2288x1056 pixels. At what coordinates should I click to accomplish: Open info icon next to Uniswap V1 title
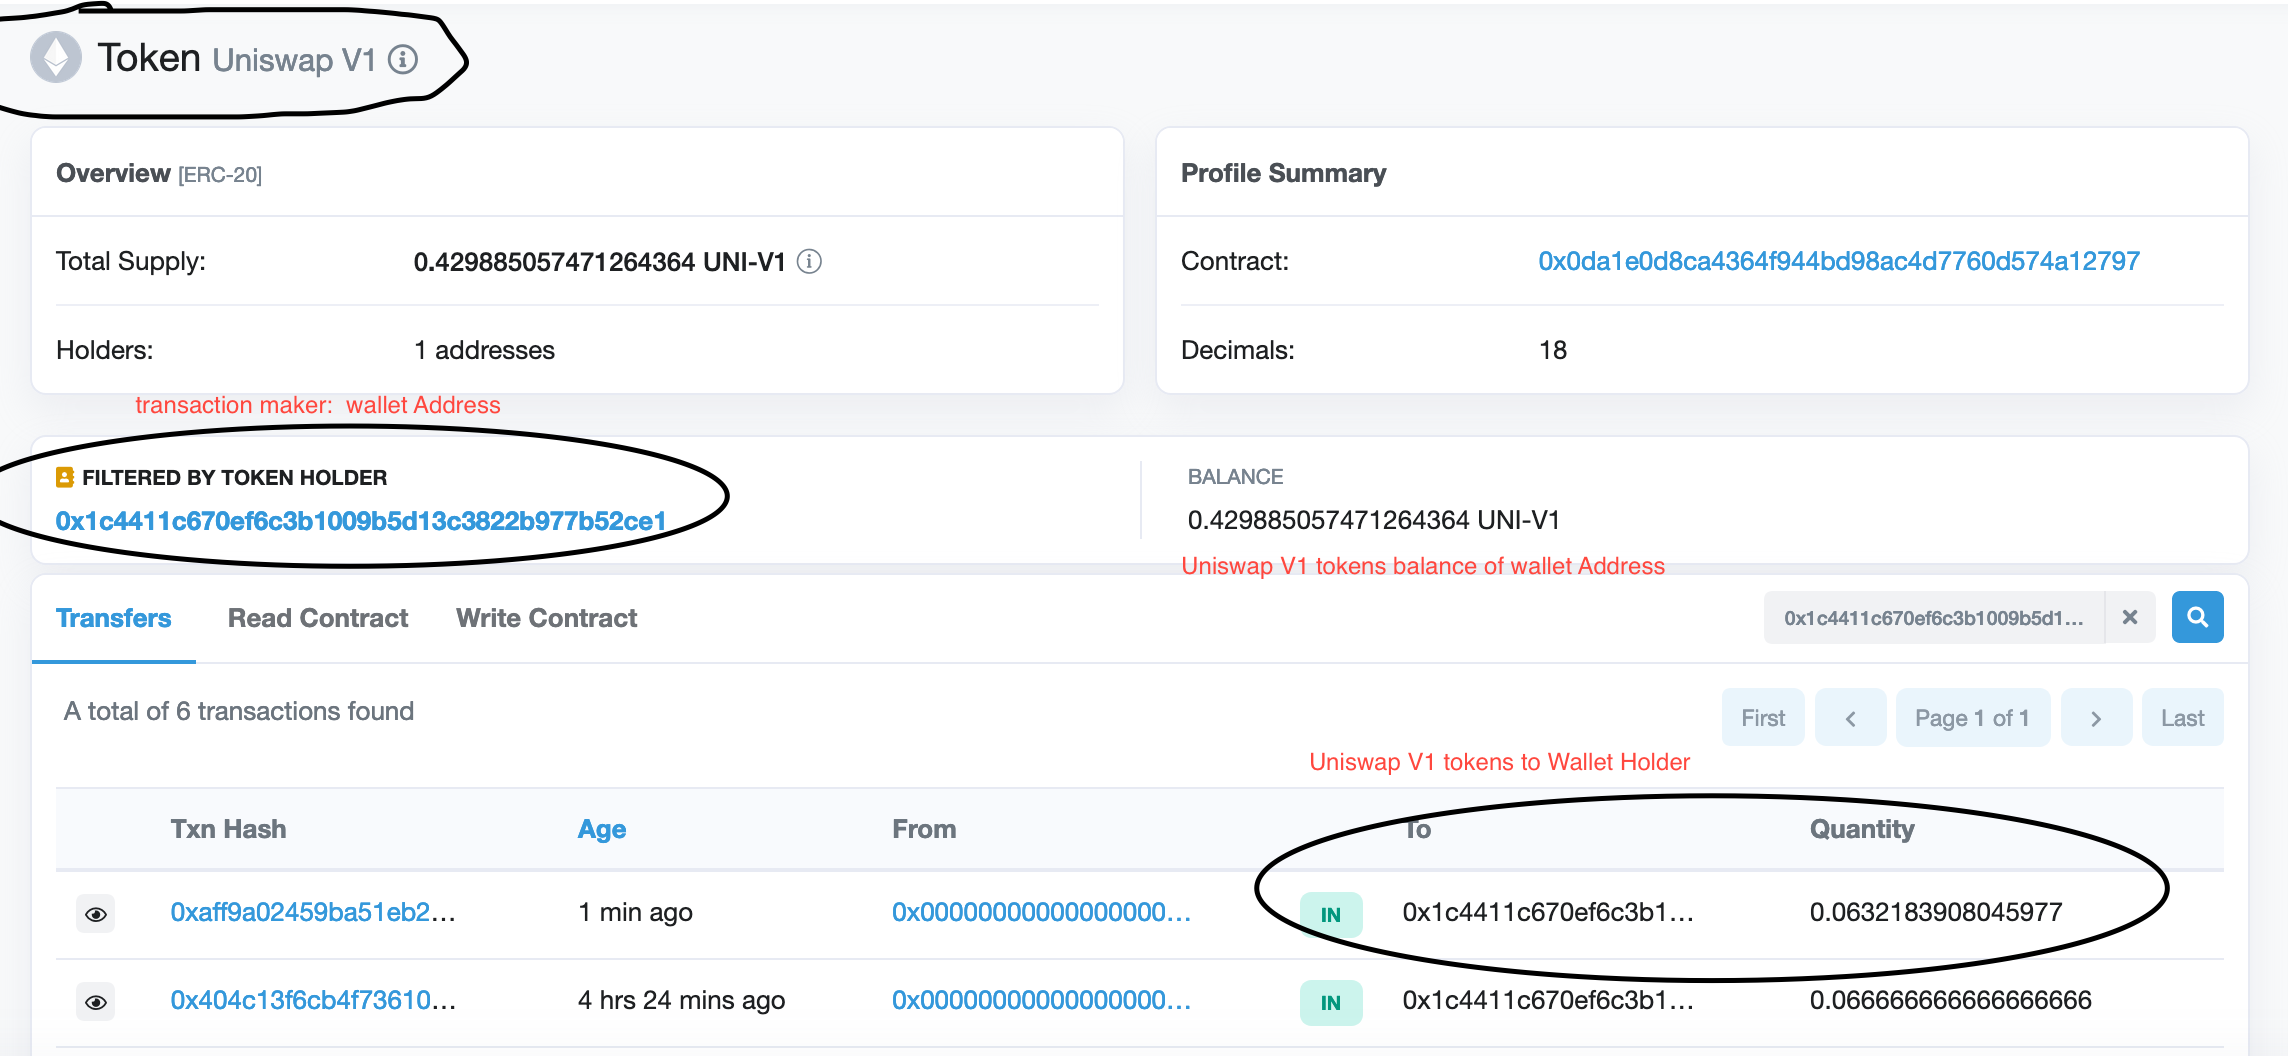point(403,59)
